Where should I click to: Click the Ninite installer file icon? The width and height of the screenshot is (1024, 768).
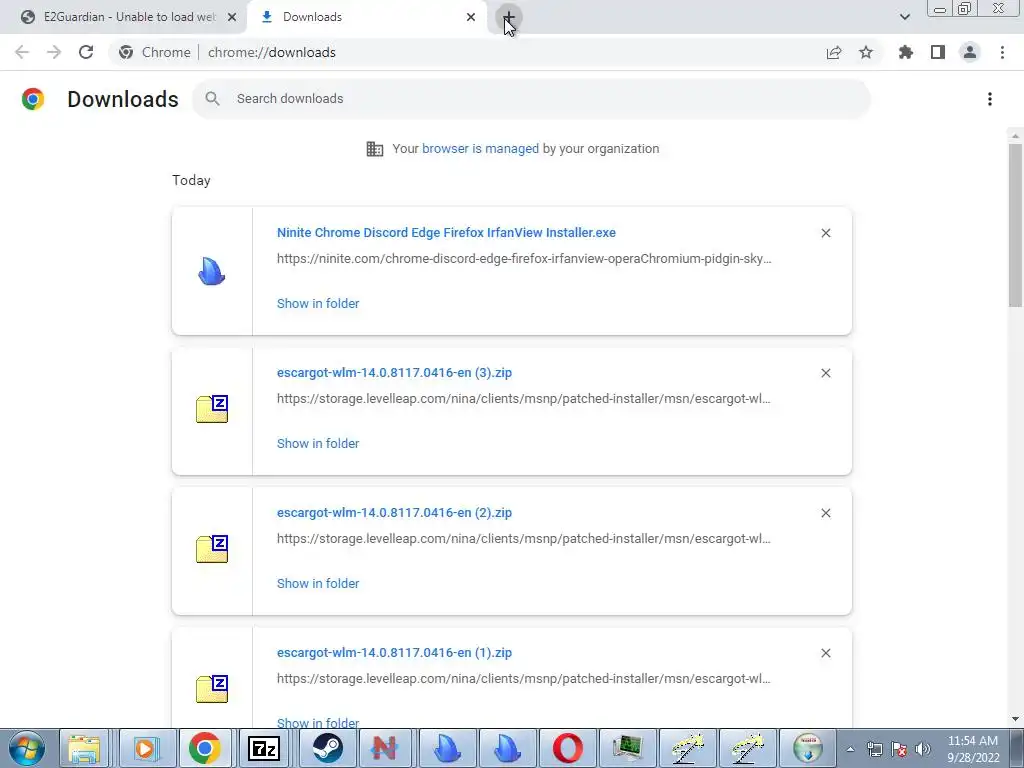[x=212, y=271]
